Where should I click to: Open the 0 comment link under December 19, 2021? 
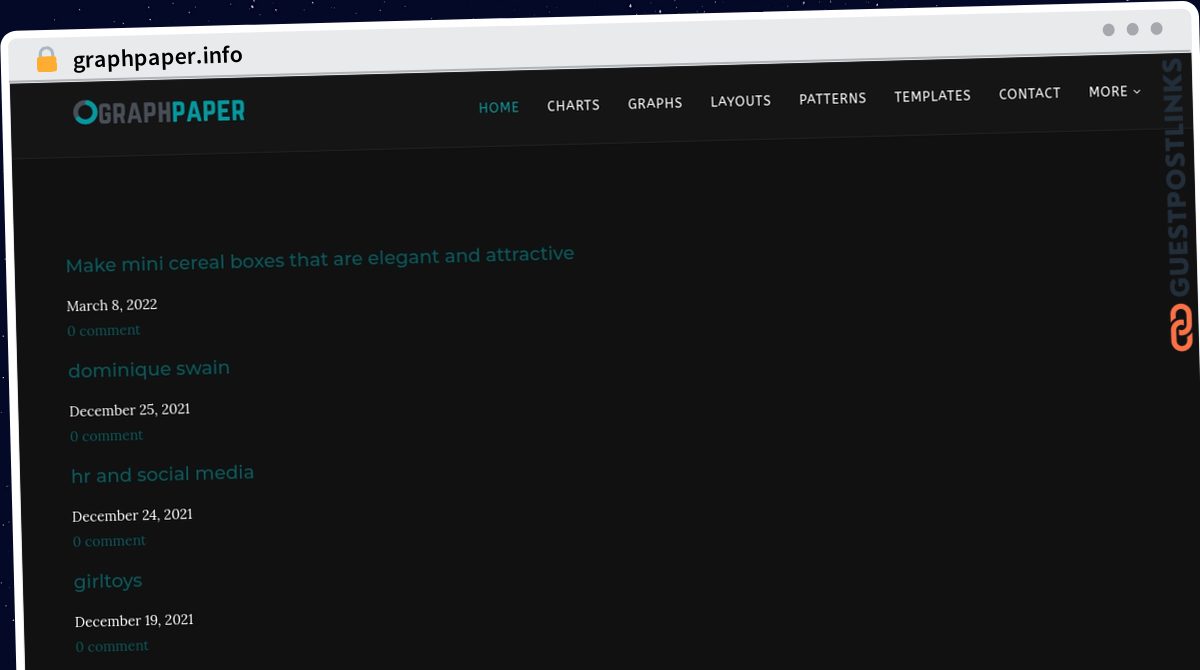(112, 646)
